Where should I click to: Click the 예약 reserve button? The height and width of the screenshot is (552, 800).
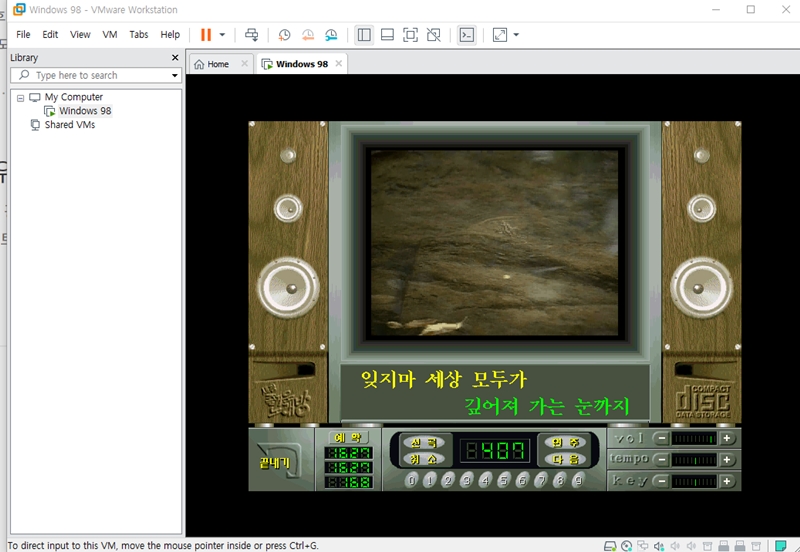(x=348, y=438)
